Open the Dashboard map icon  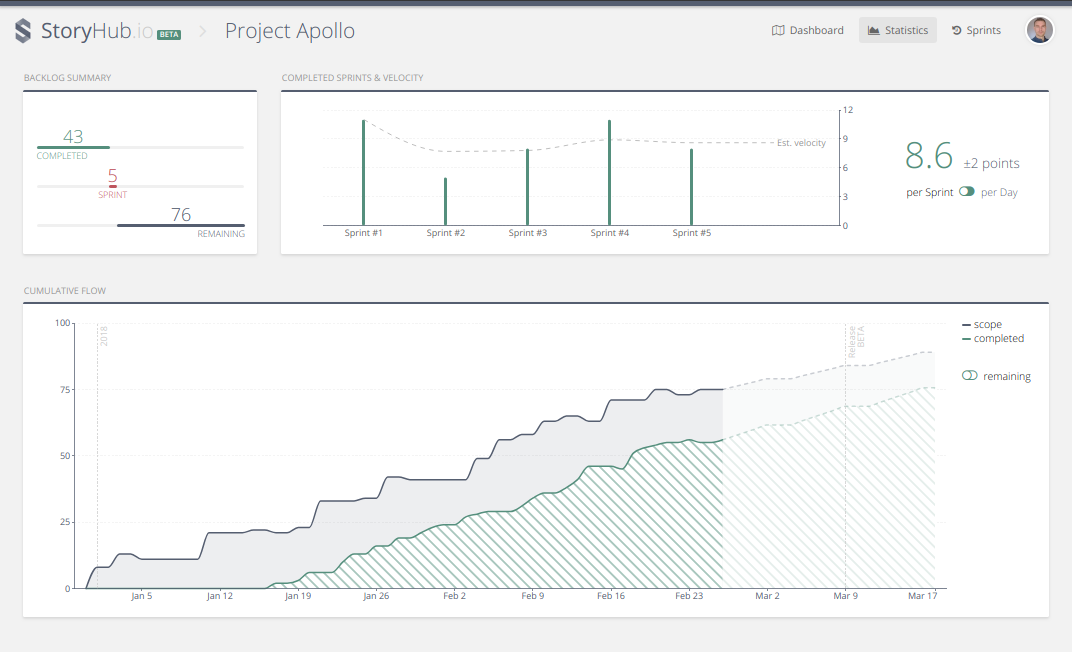pos(778,30)
